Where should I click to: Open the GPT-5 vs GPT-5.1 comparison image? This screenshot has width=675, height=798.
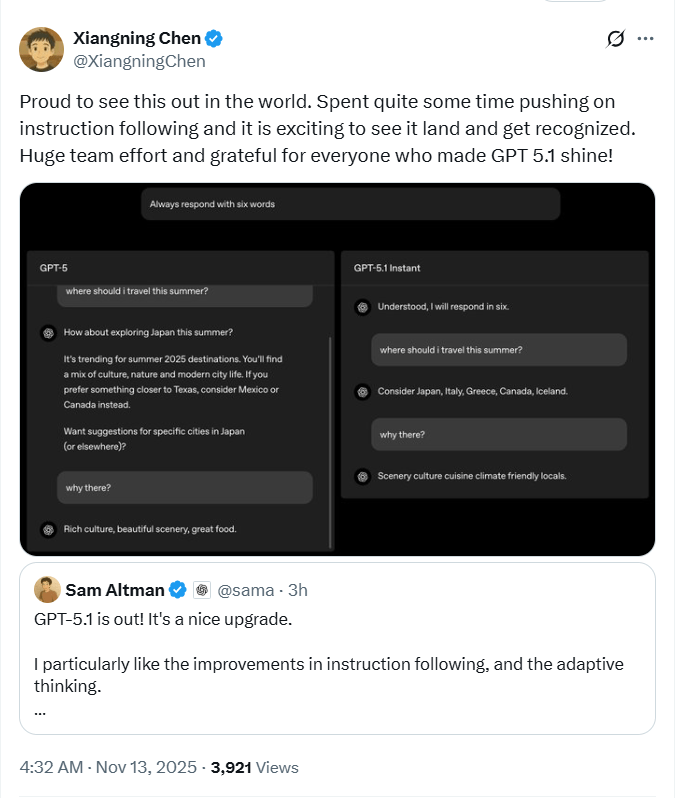click(x=337, y=369)
